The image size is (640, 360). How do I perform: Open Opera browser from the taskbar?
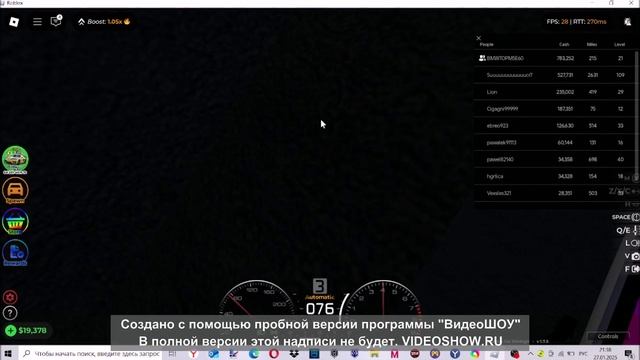point(274,354)
